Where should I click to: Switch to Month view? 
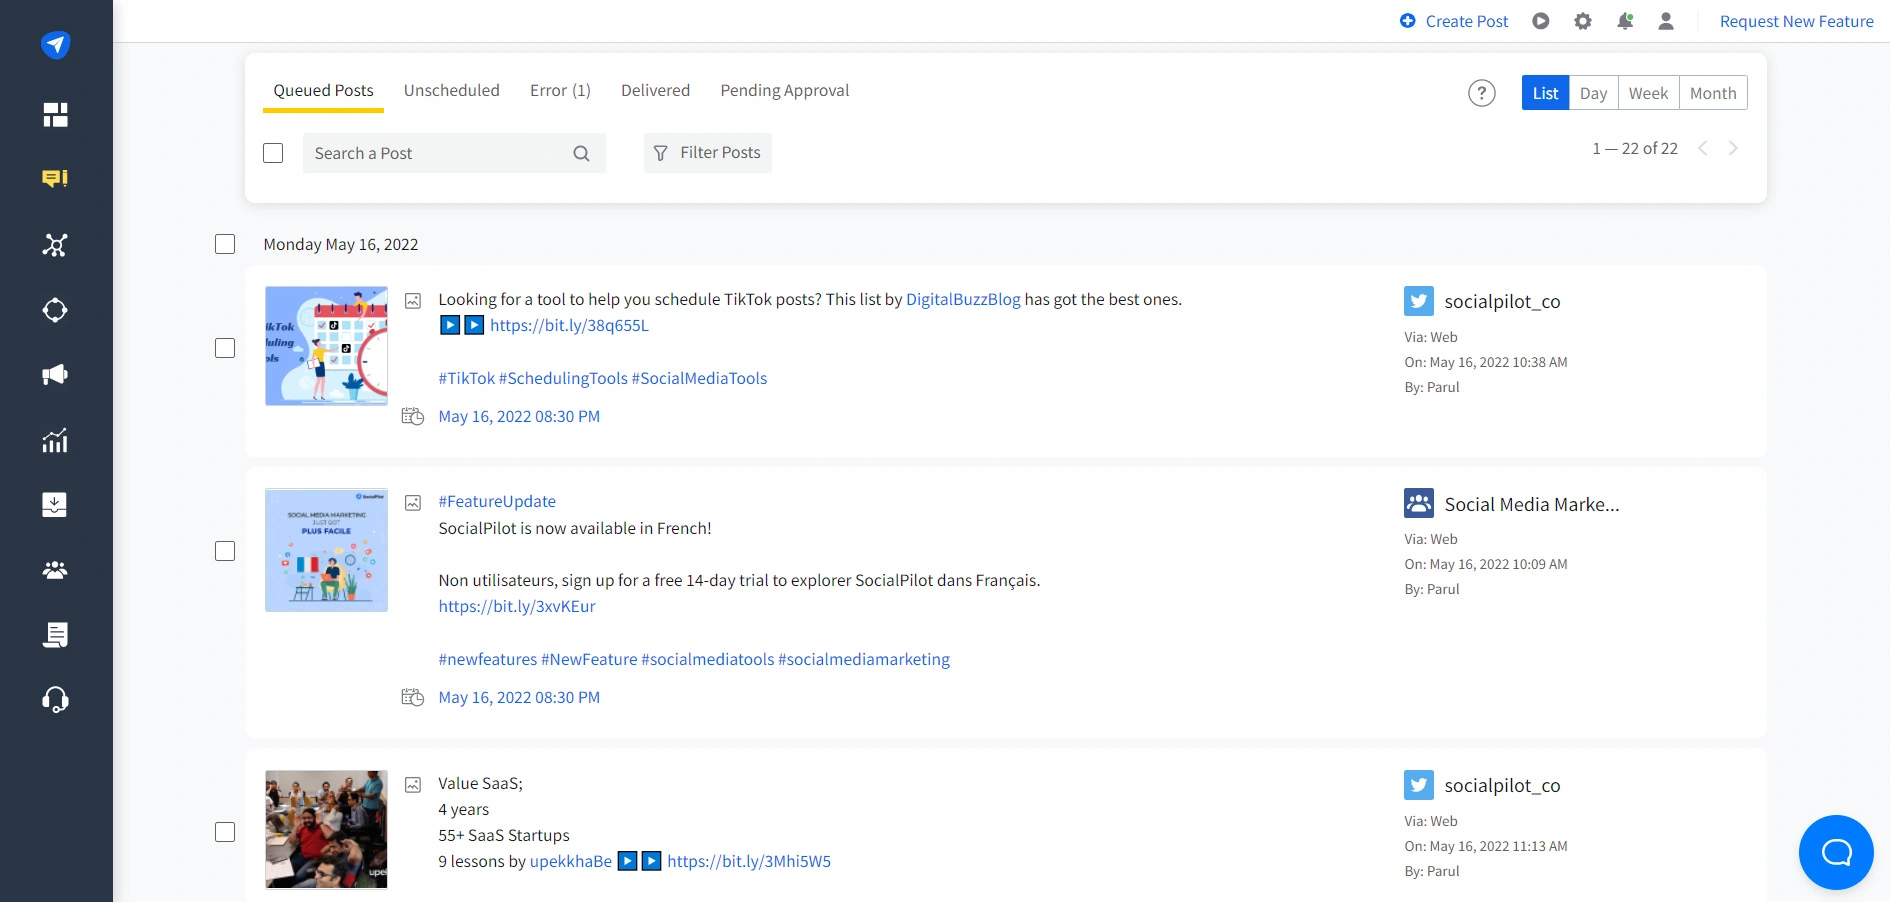pyautogui.click(x=1713, y=93)
